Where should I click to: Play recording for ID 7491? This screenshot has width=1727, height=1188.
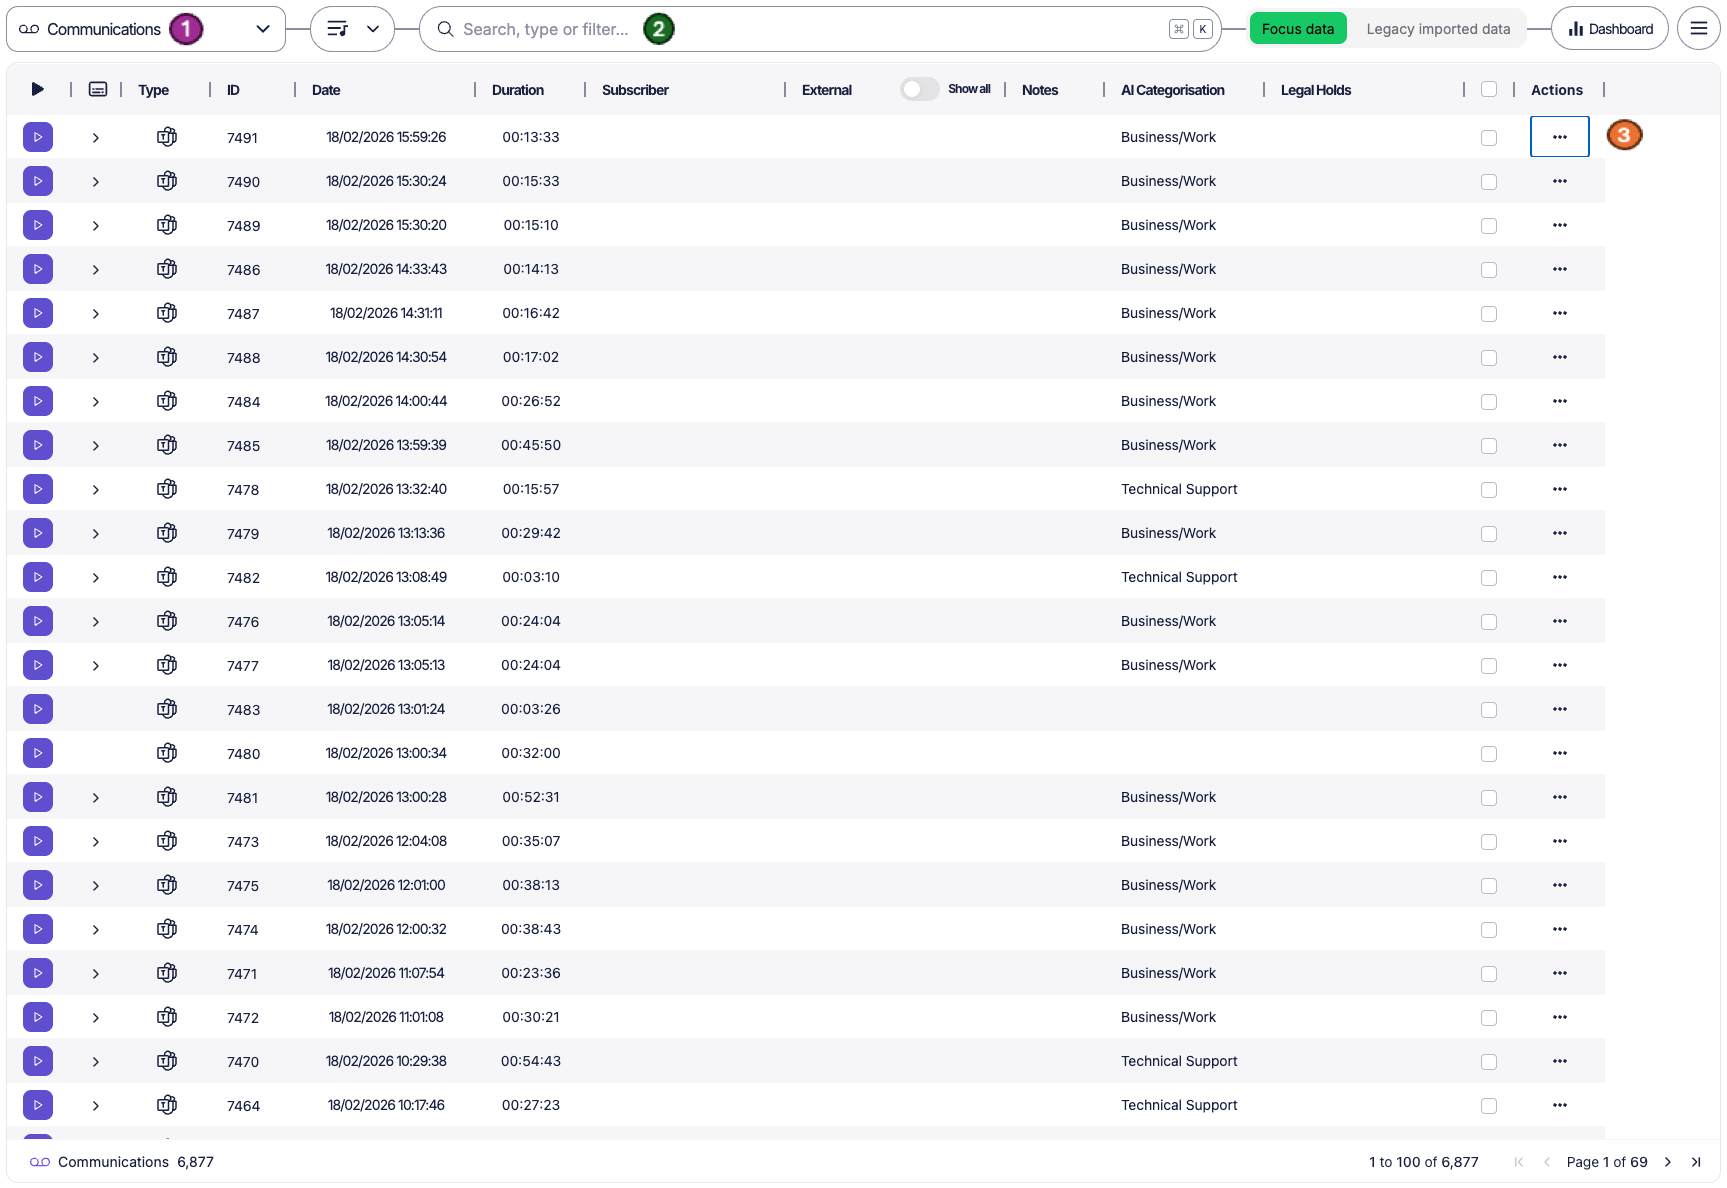point(38,137)
